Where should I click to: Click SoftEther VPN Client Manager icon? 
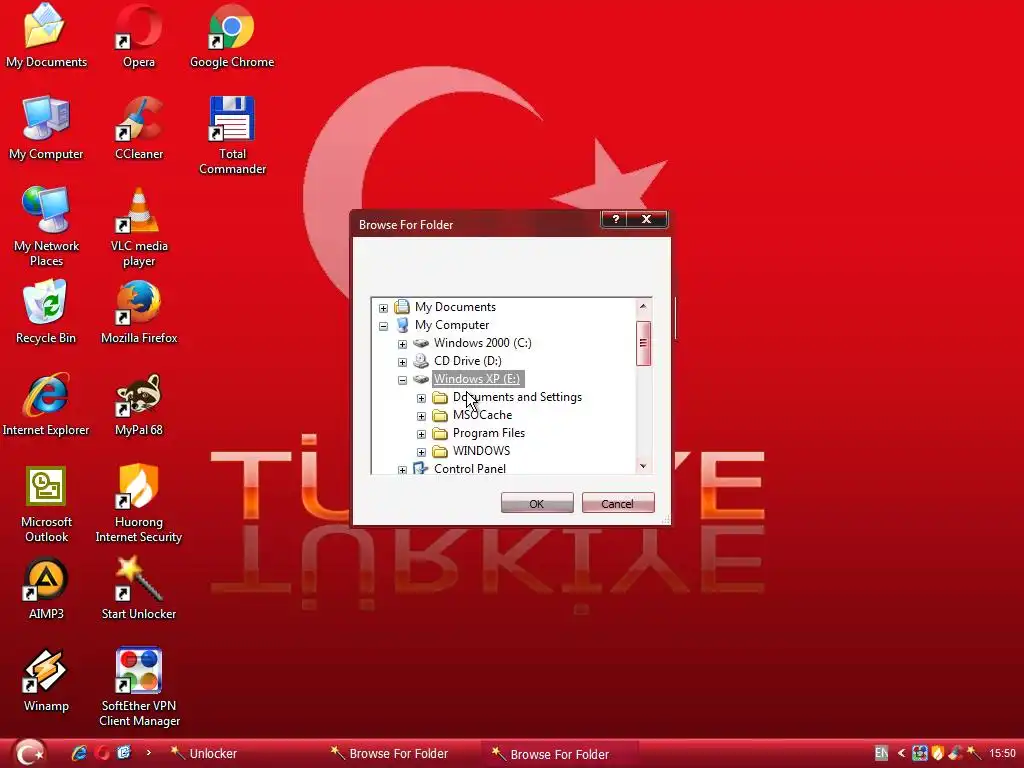pyautogui.click(x=138, y=687)
